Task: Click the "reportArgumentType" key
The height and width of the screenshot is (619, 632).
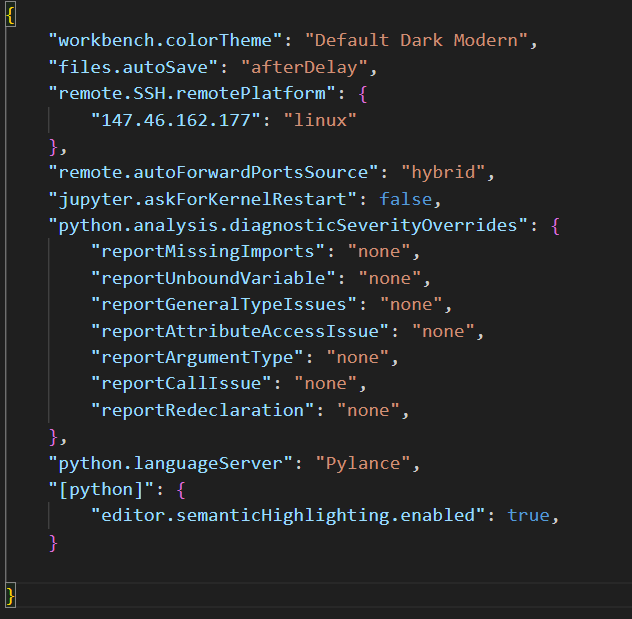Action: [197, 357]
